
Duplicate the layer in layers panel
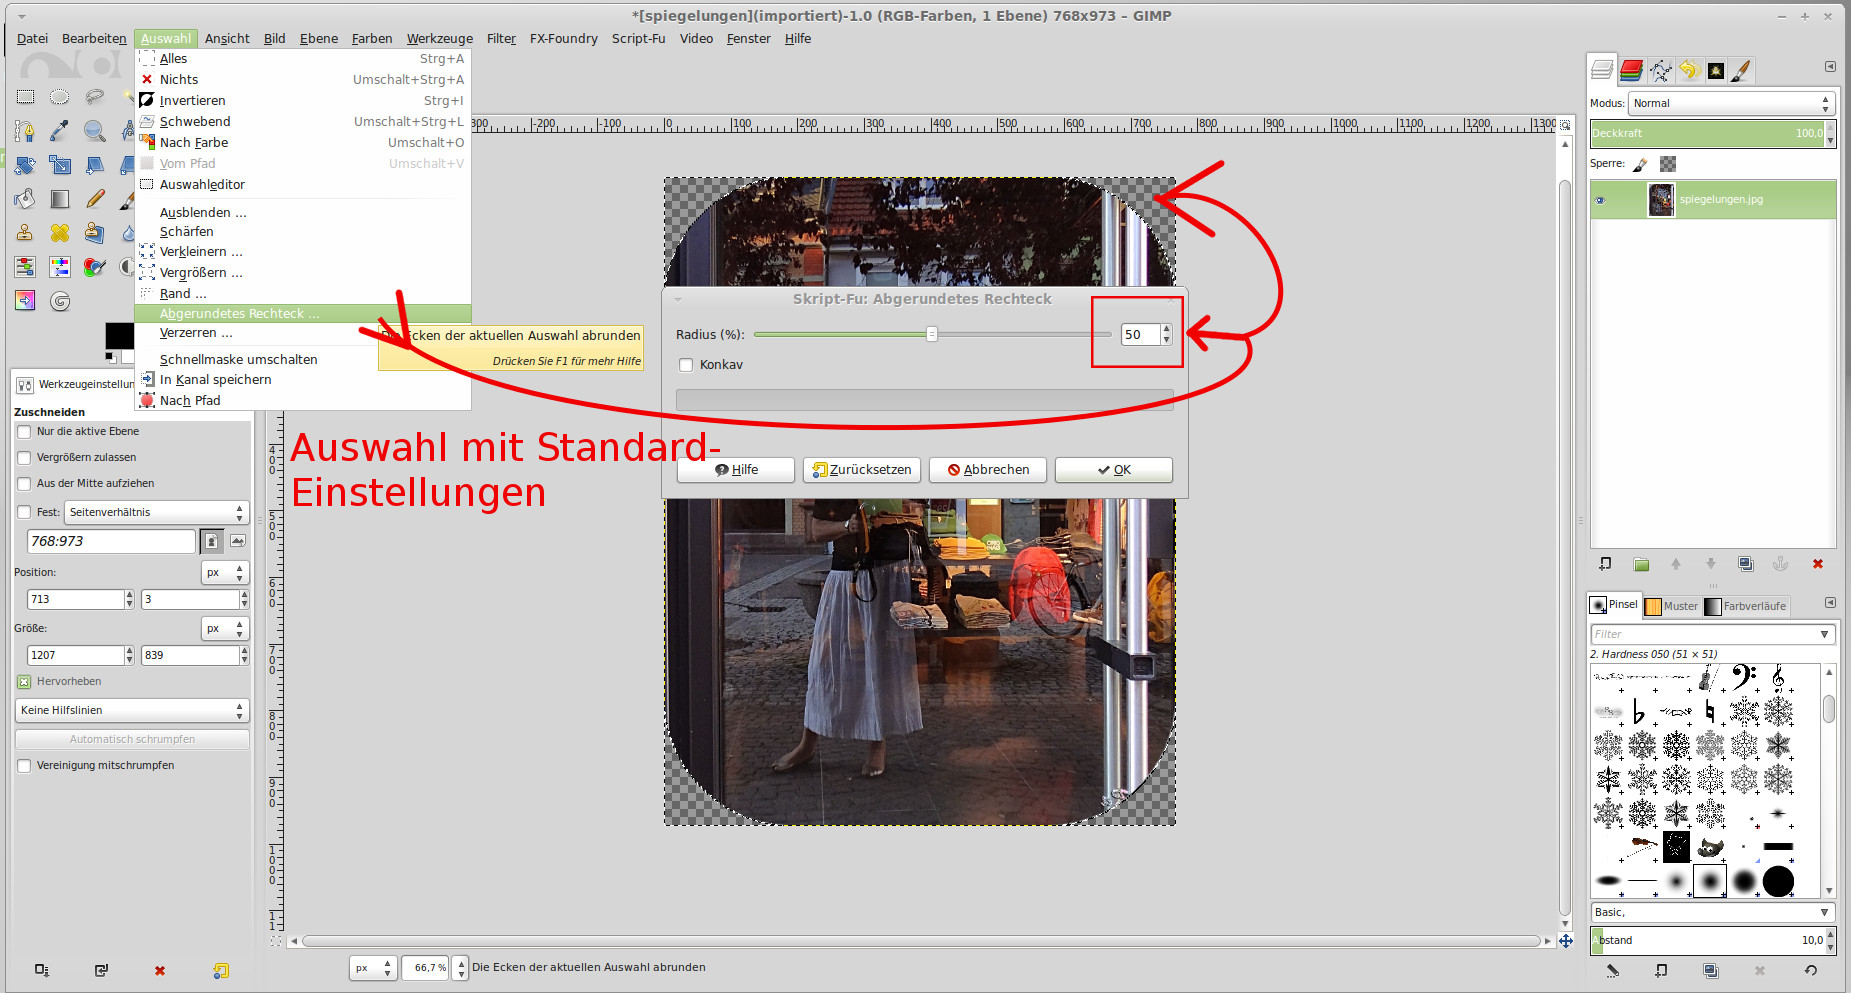[1745, 564]
